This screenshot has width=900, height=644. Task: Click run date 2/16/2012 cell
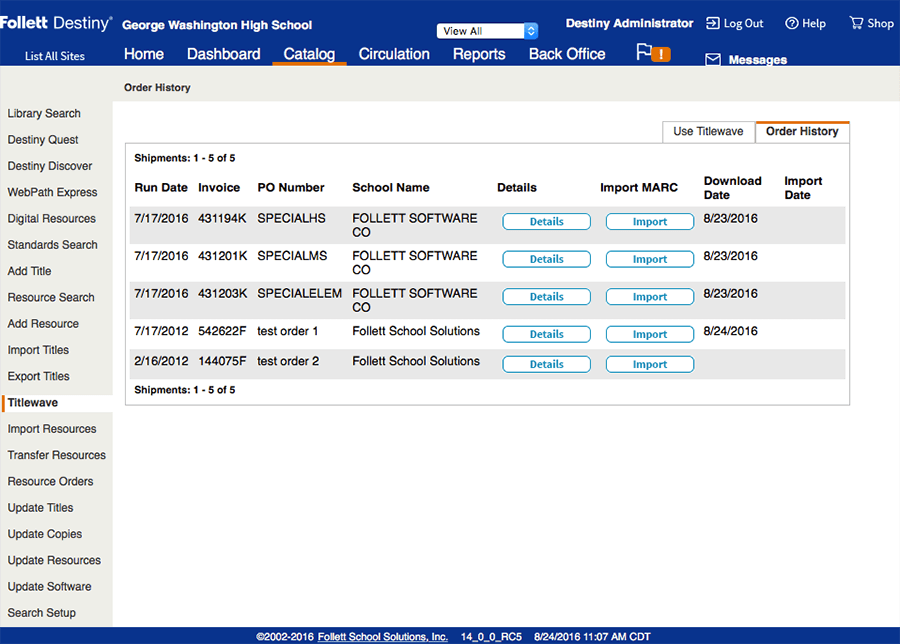click(161, 361)
